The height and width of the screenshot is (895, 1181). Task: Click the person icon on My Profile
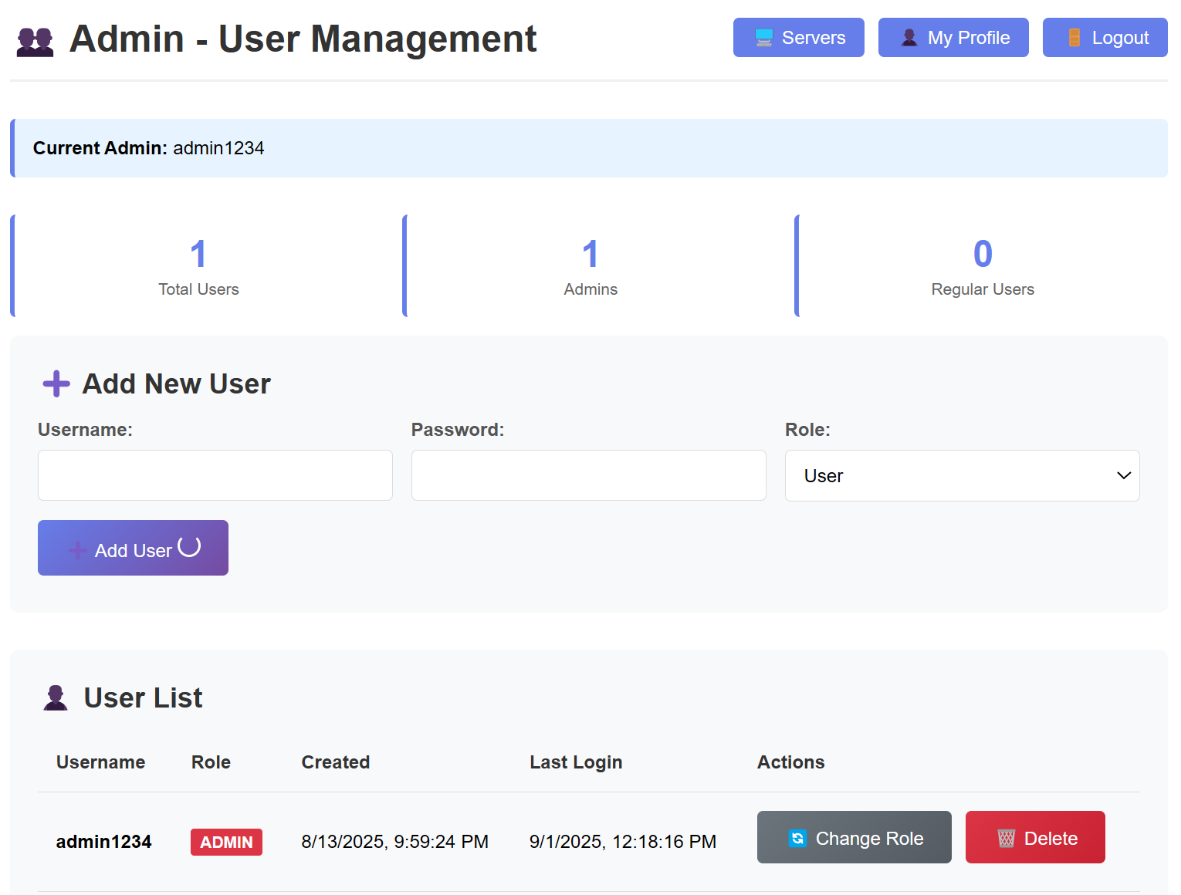pyautogui.click(x=909, y=38)
